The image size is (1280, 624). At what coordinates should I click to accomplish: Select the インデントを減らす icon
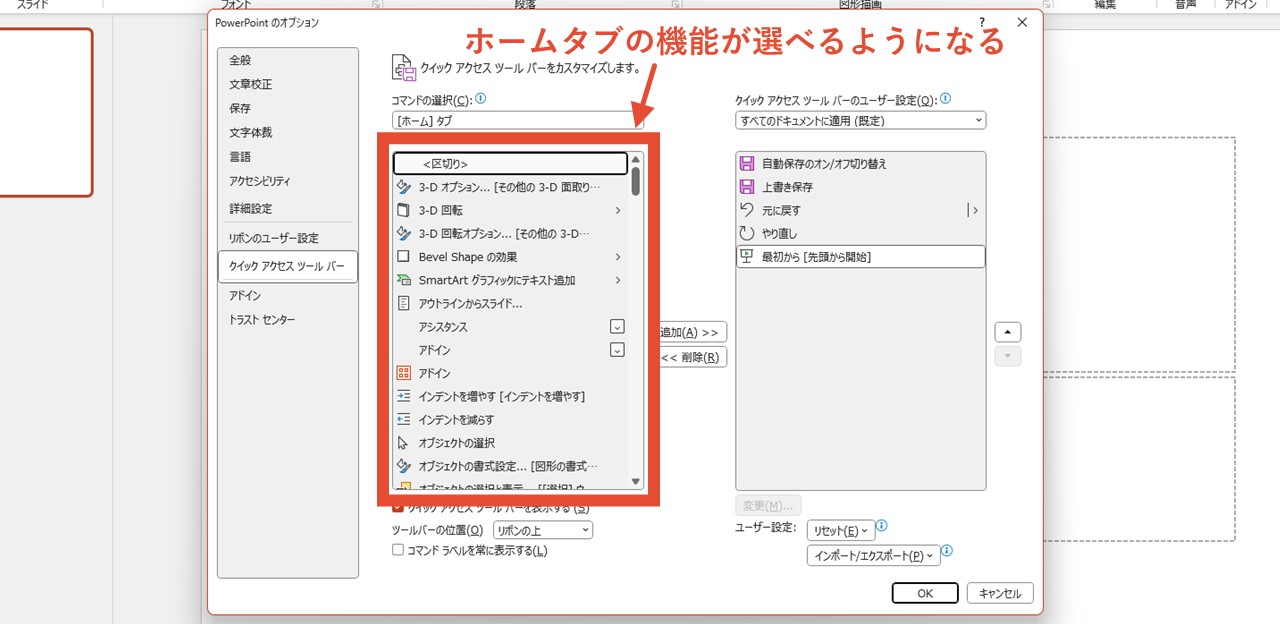(404, 419)
